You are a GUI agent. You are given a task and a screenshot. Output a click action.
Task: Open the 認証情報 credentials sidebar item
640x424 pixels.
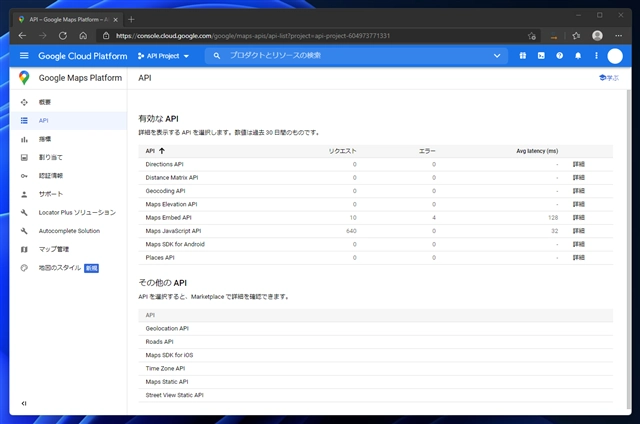[x=68, y=175]
